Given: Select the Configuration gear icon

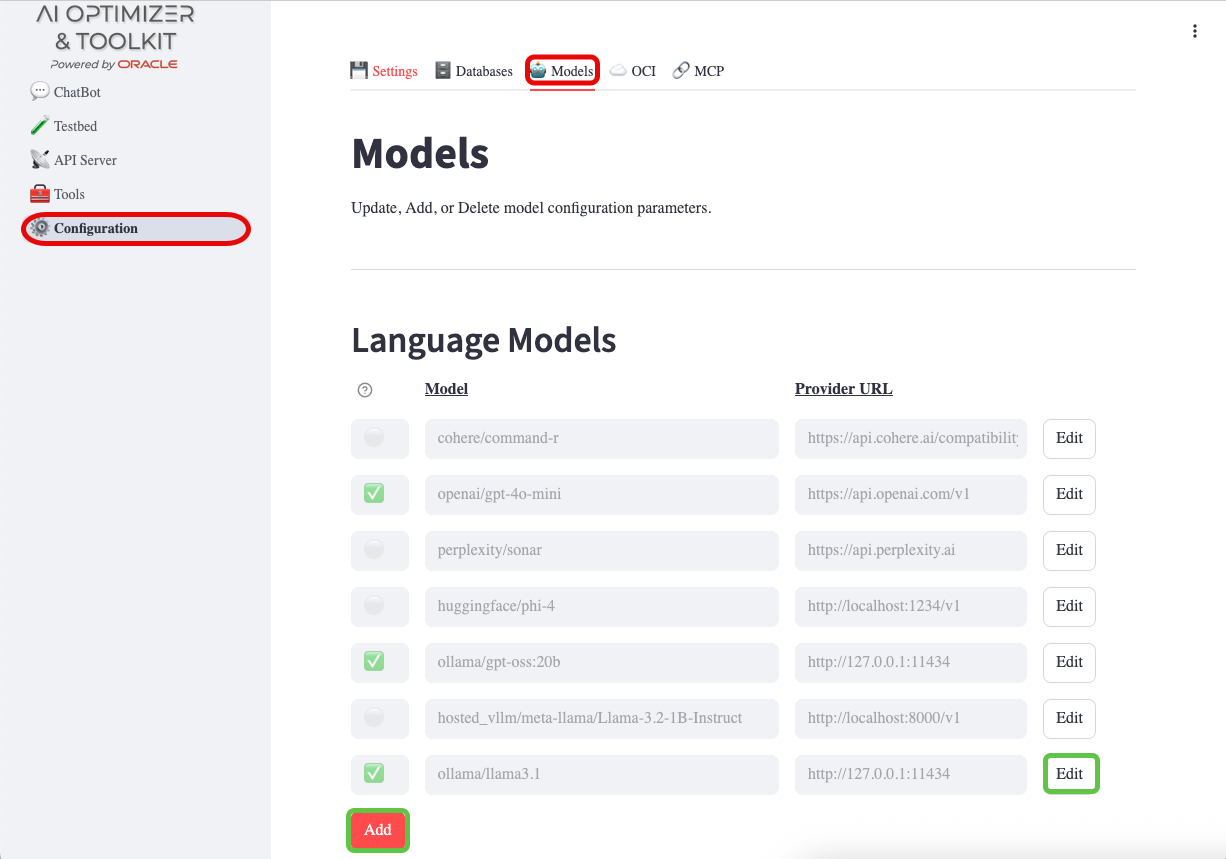Looking at the screenshot, I should [39, 228].
